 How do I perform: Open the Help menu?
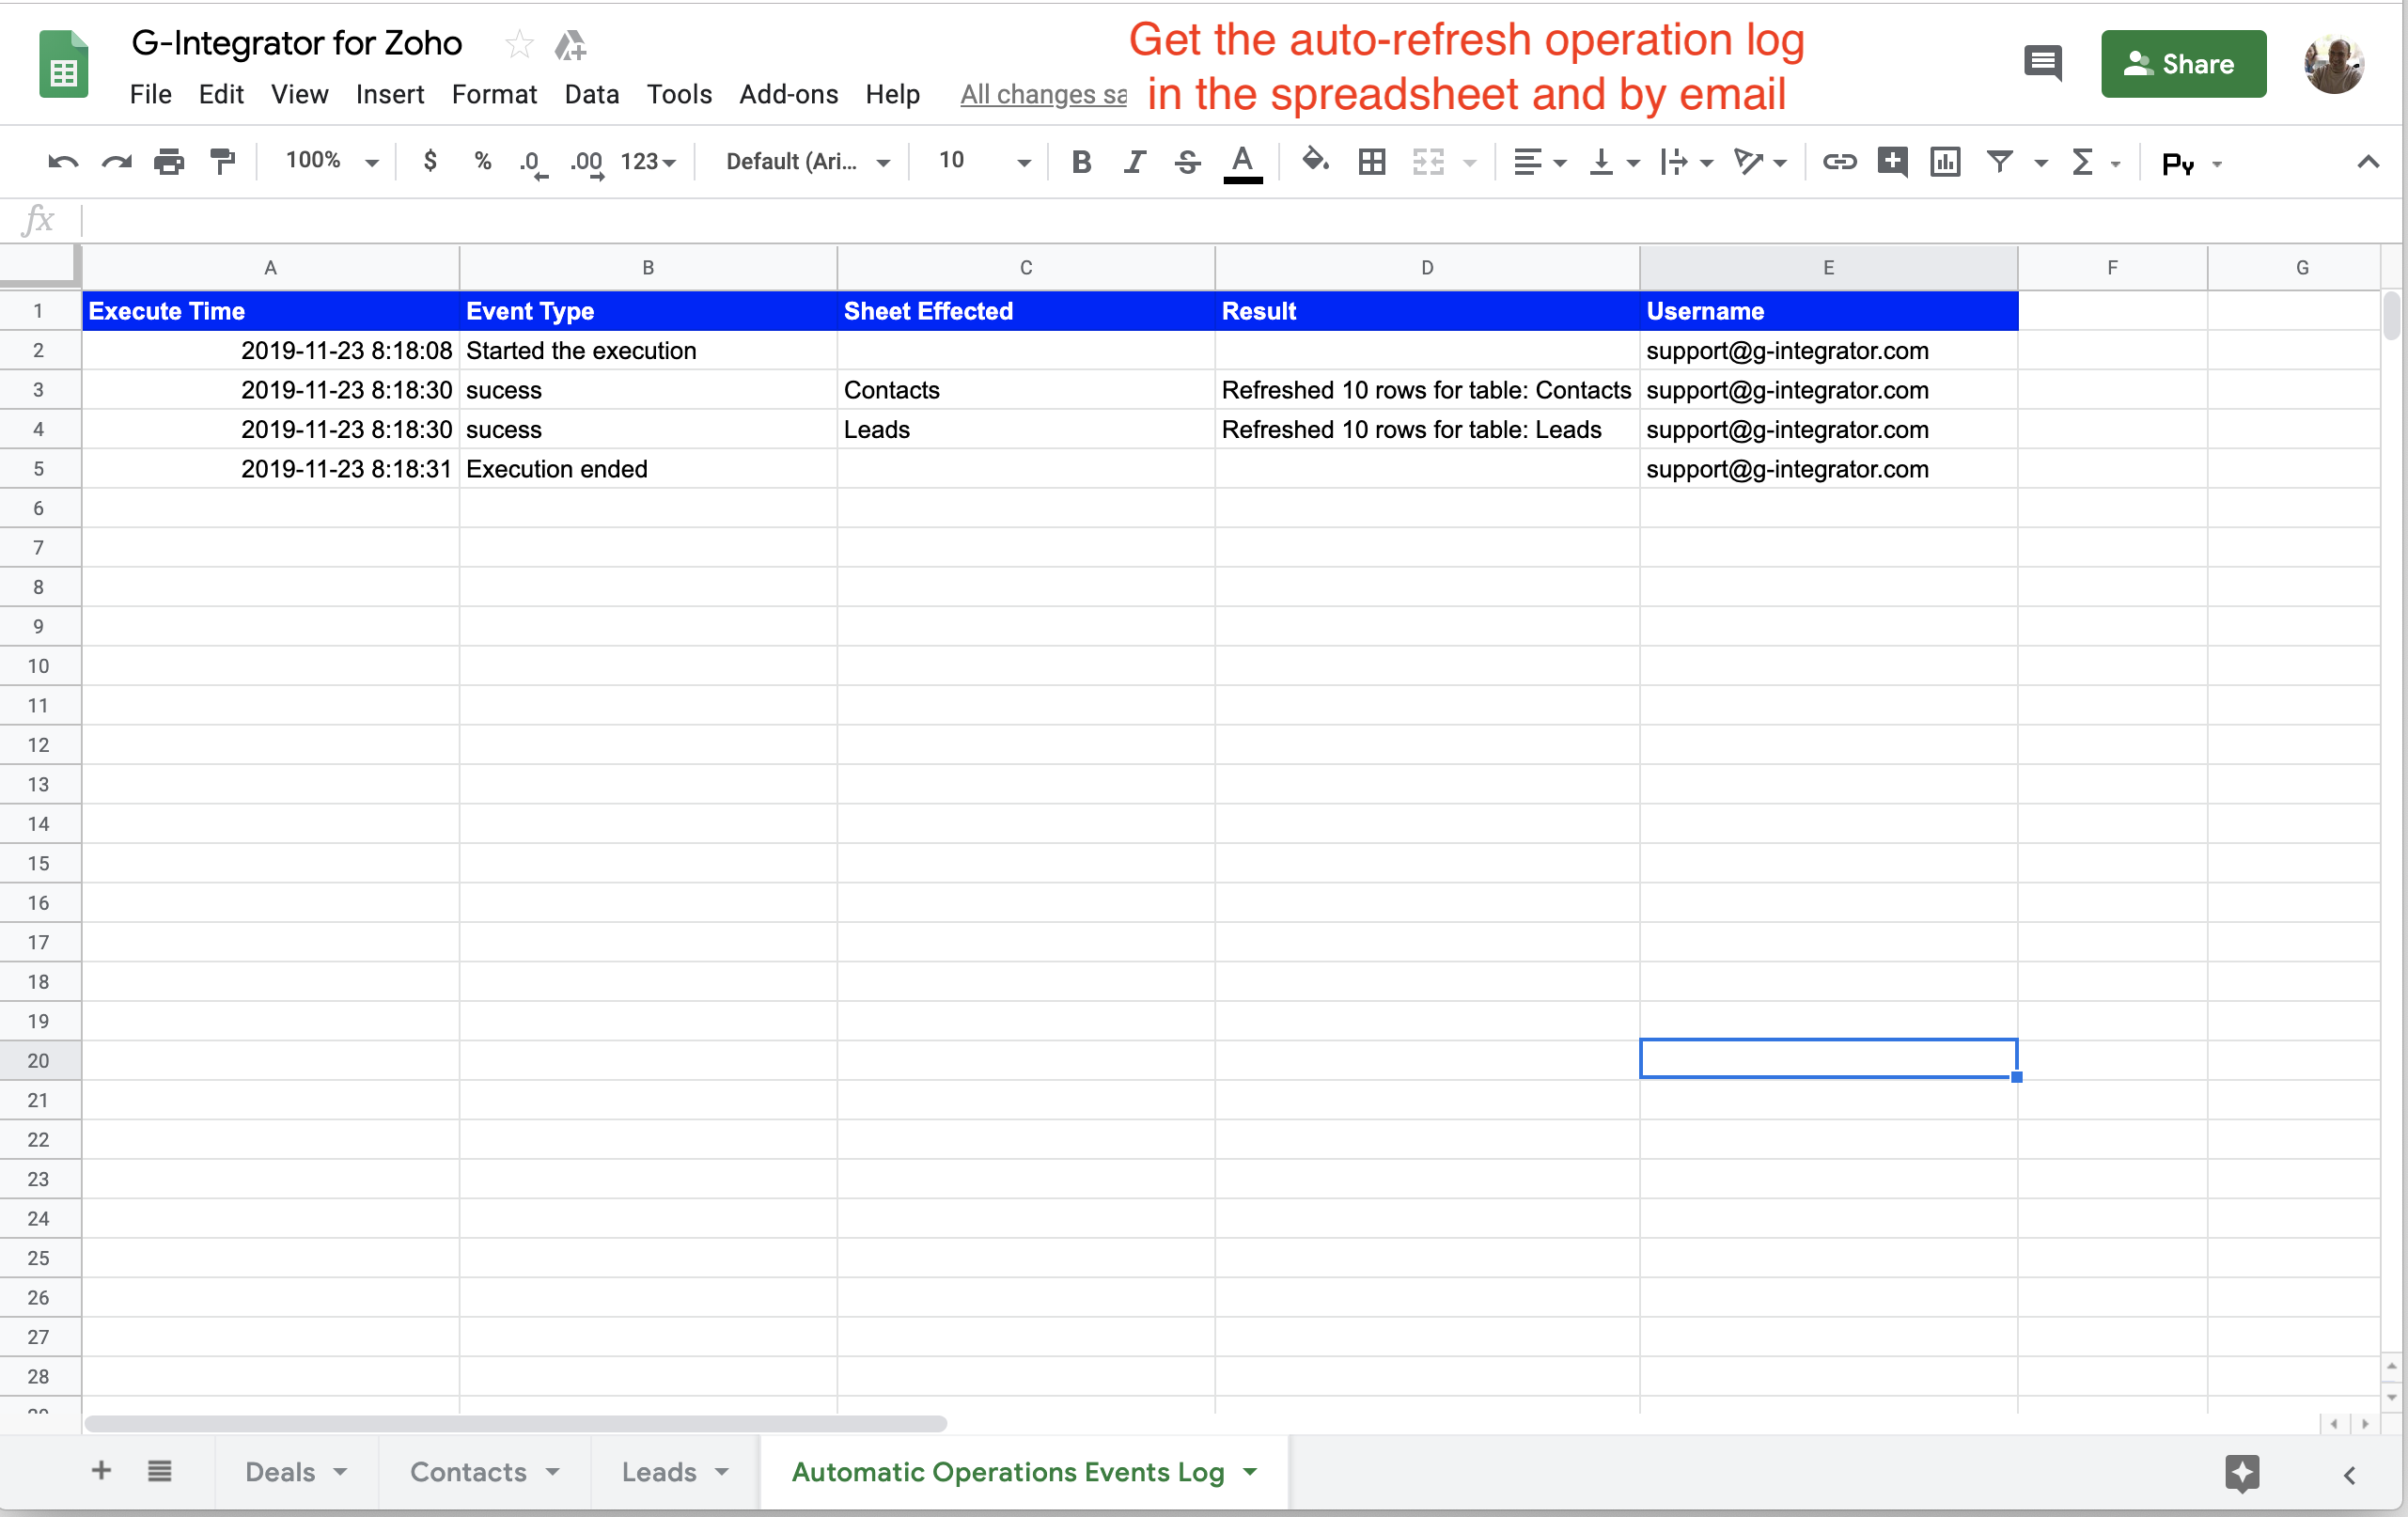pyautogui.click(x=893, y=94)
